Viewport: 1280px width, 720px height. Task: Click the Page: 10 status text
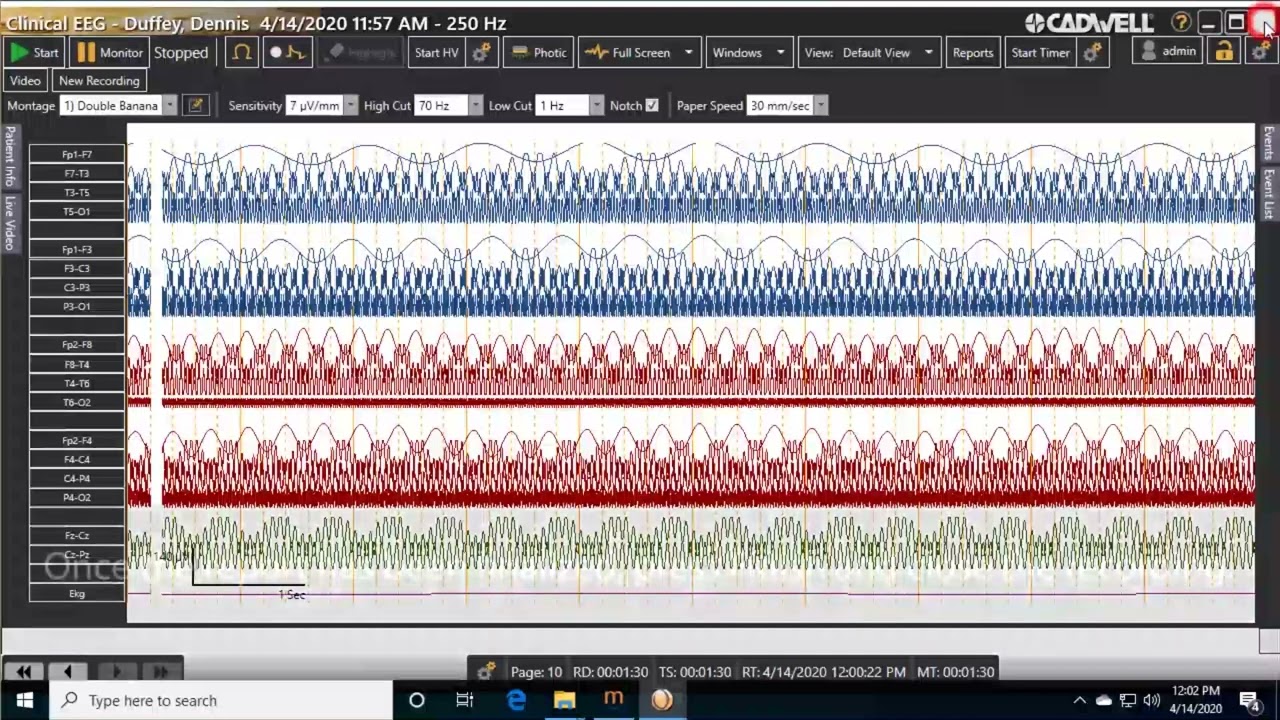pyautogui.click(x=536, y=672)
